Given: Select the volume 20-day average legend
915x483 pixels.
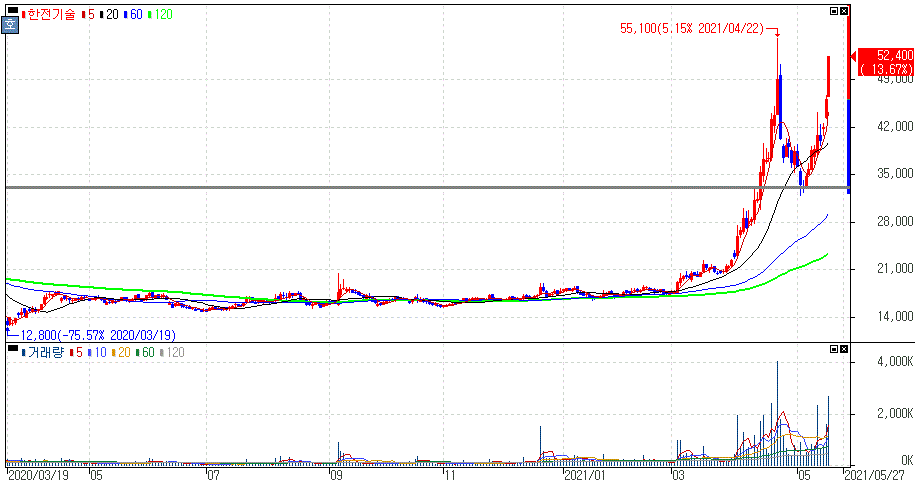Looking at the screenshot, I should click(122, 352).
